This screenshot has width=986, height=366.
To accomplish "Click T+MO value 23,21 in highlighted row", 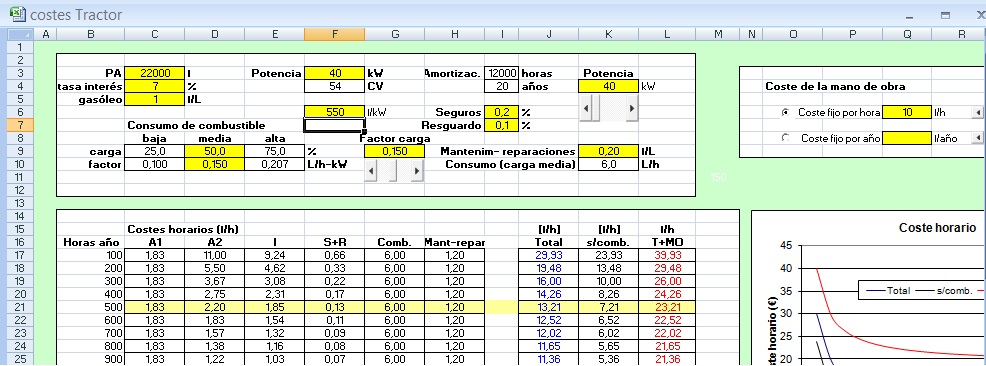I will [x=667, y=308].
